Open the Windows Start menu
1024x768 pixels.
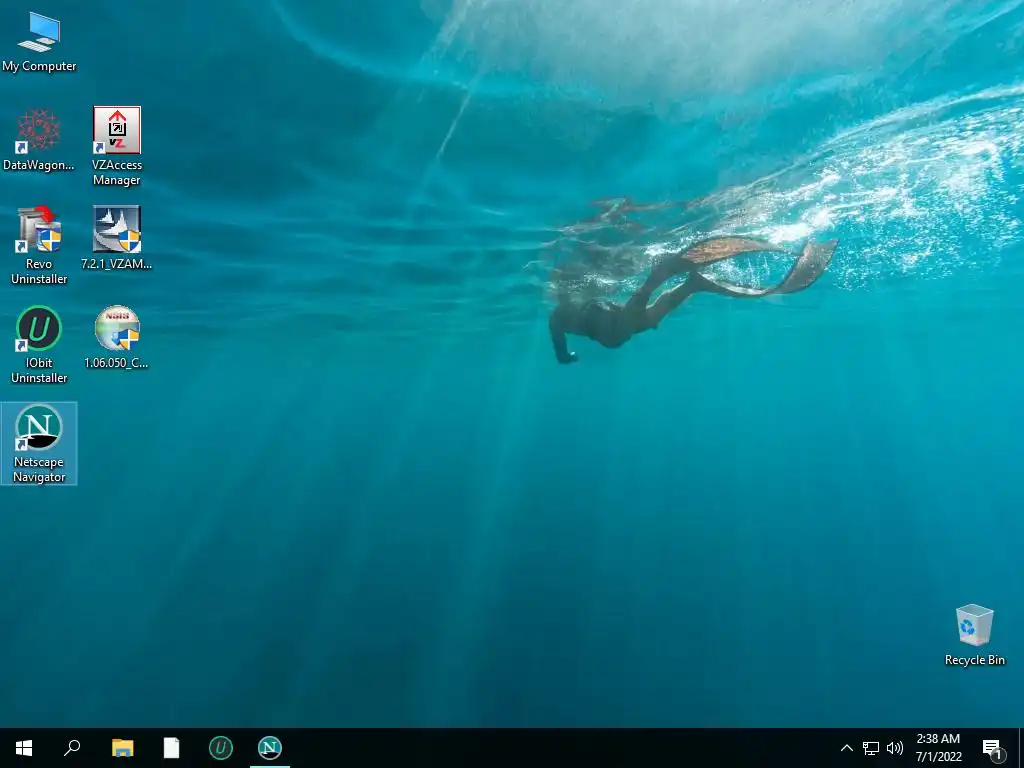[24, 748]
